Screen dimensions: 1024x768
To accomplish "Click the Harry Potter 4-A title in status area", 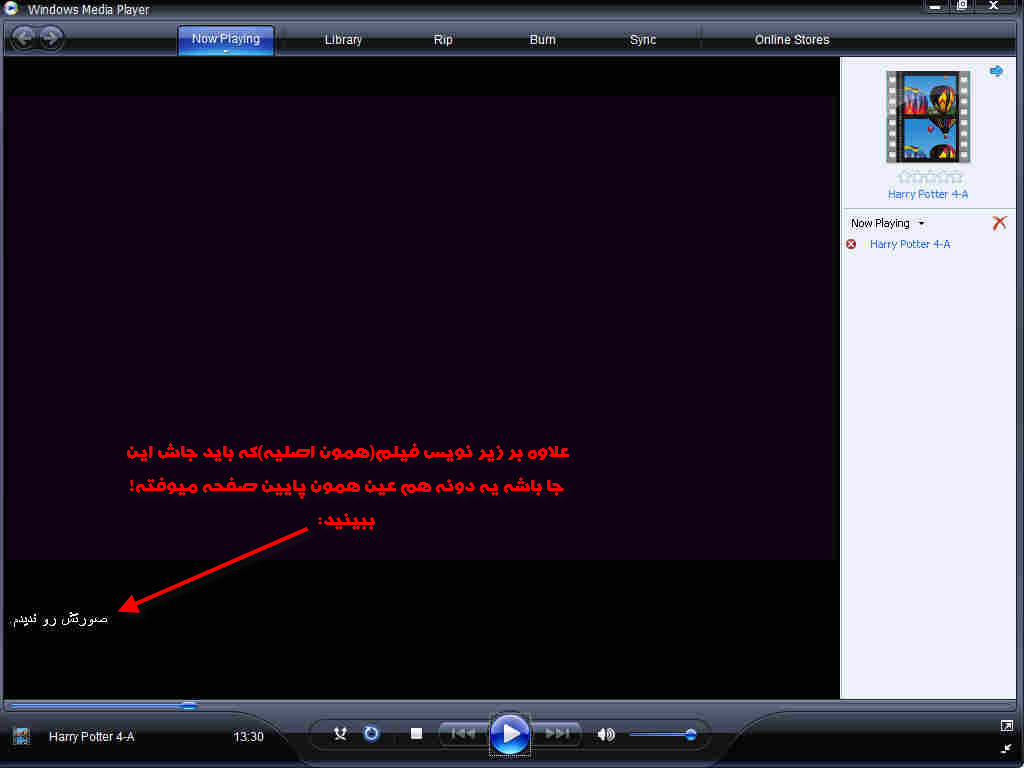I will pyautogui.click(x=91, y=737).
